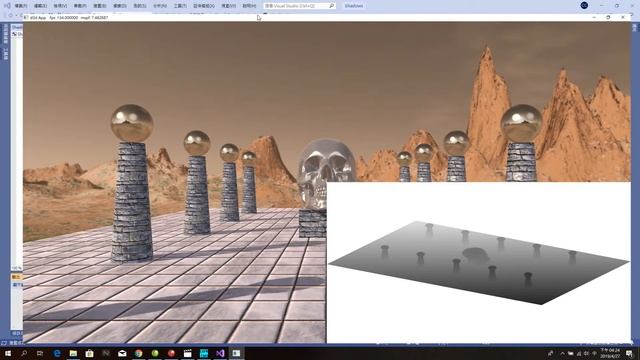Click the Visual Studio search box
Image resolution: width=640 pixels, height=360 pixels.
299,6
